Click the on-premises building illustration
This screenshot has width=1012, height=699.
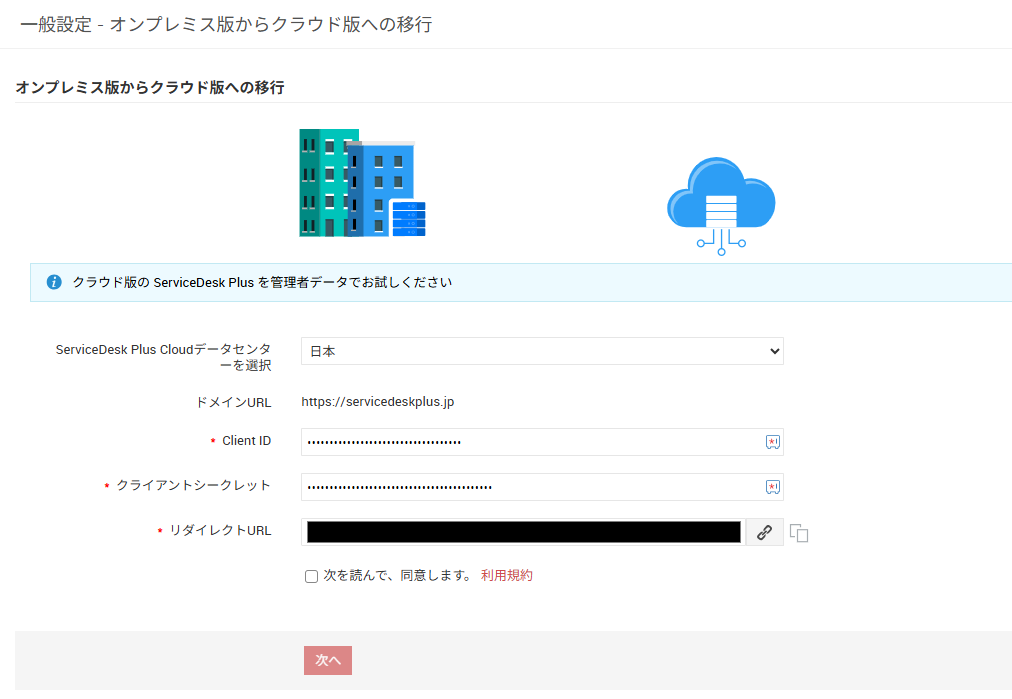click(362, 183)
